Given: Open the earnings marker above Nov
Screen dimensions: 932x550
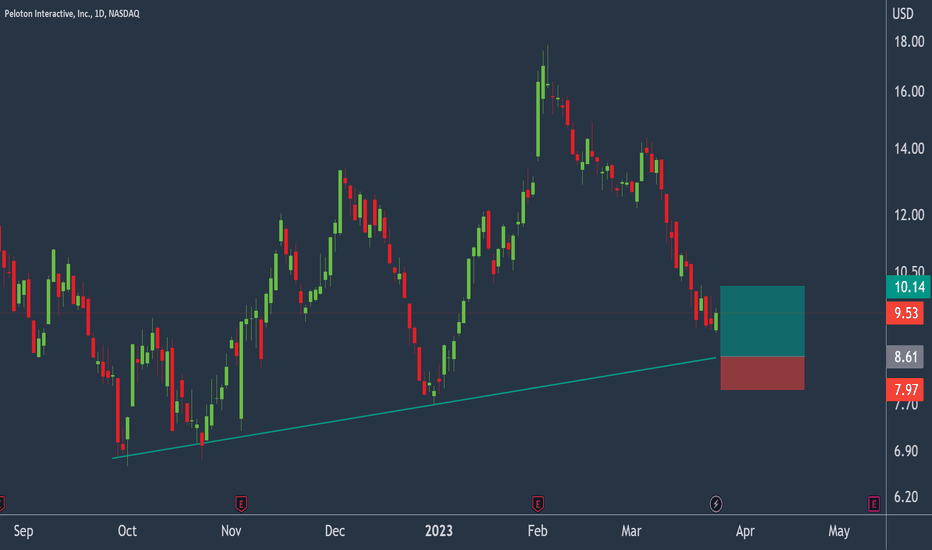Looking at the screenshot, I should click(x=241, y=504).
